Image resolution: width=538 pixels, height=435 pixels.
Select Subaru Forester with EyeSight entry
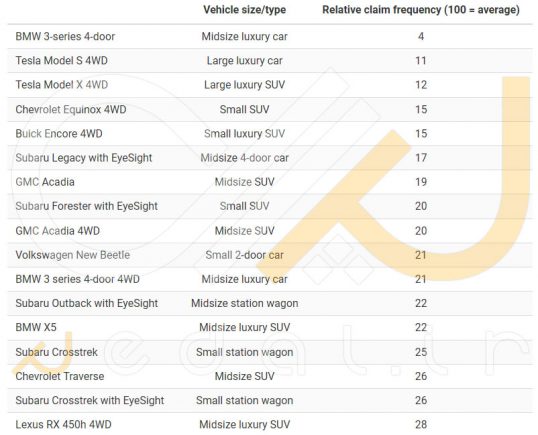pyautogui.click(x=86, y=206)
